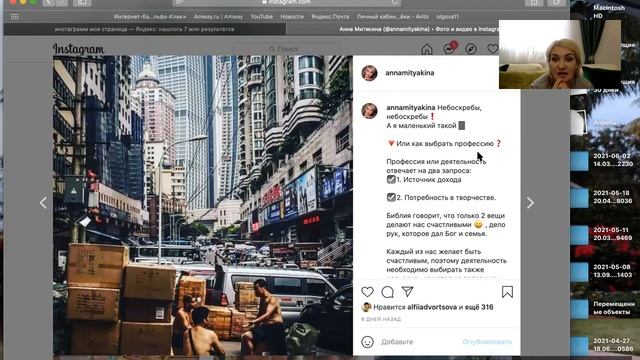640x360 pixels.
Task: Open Macintosh HD on the desktop
Action: pos(608,11)
